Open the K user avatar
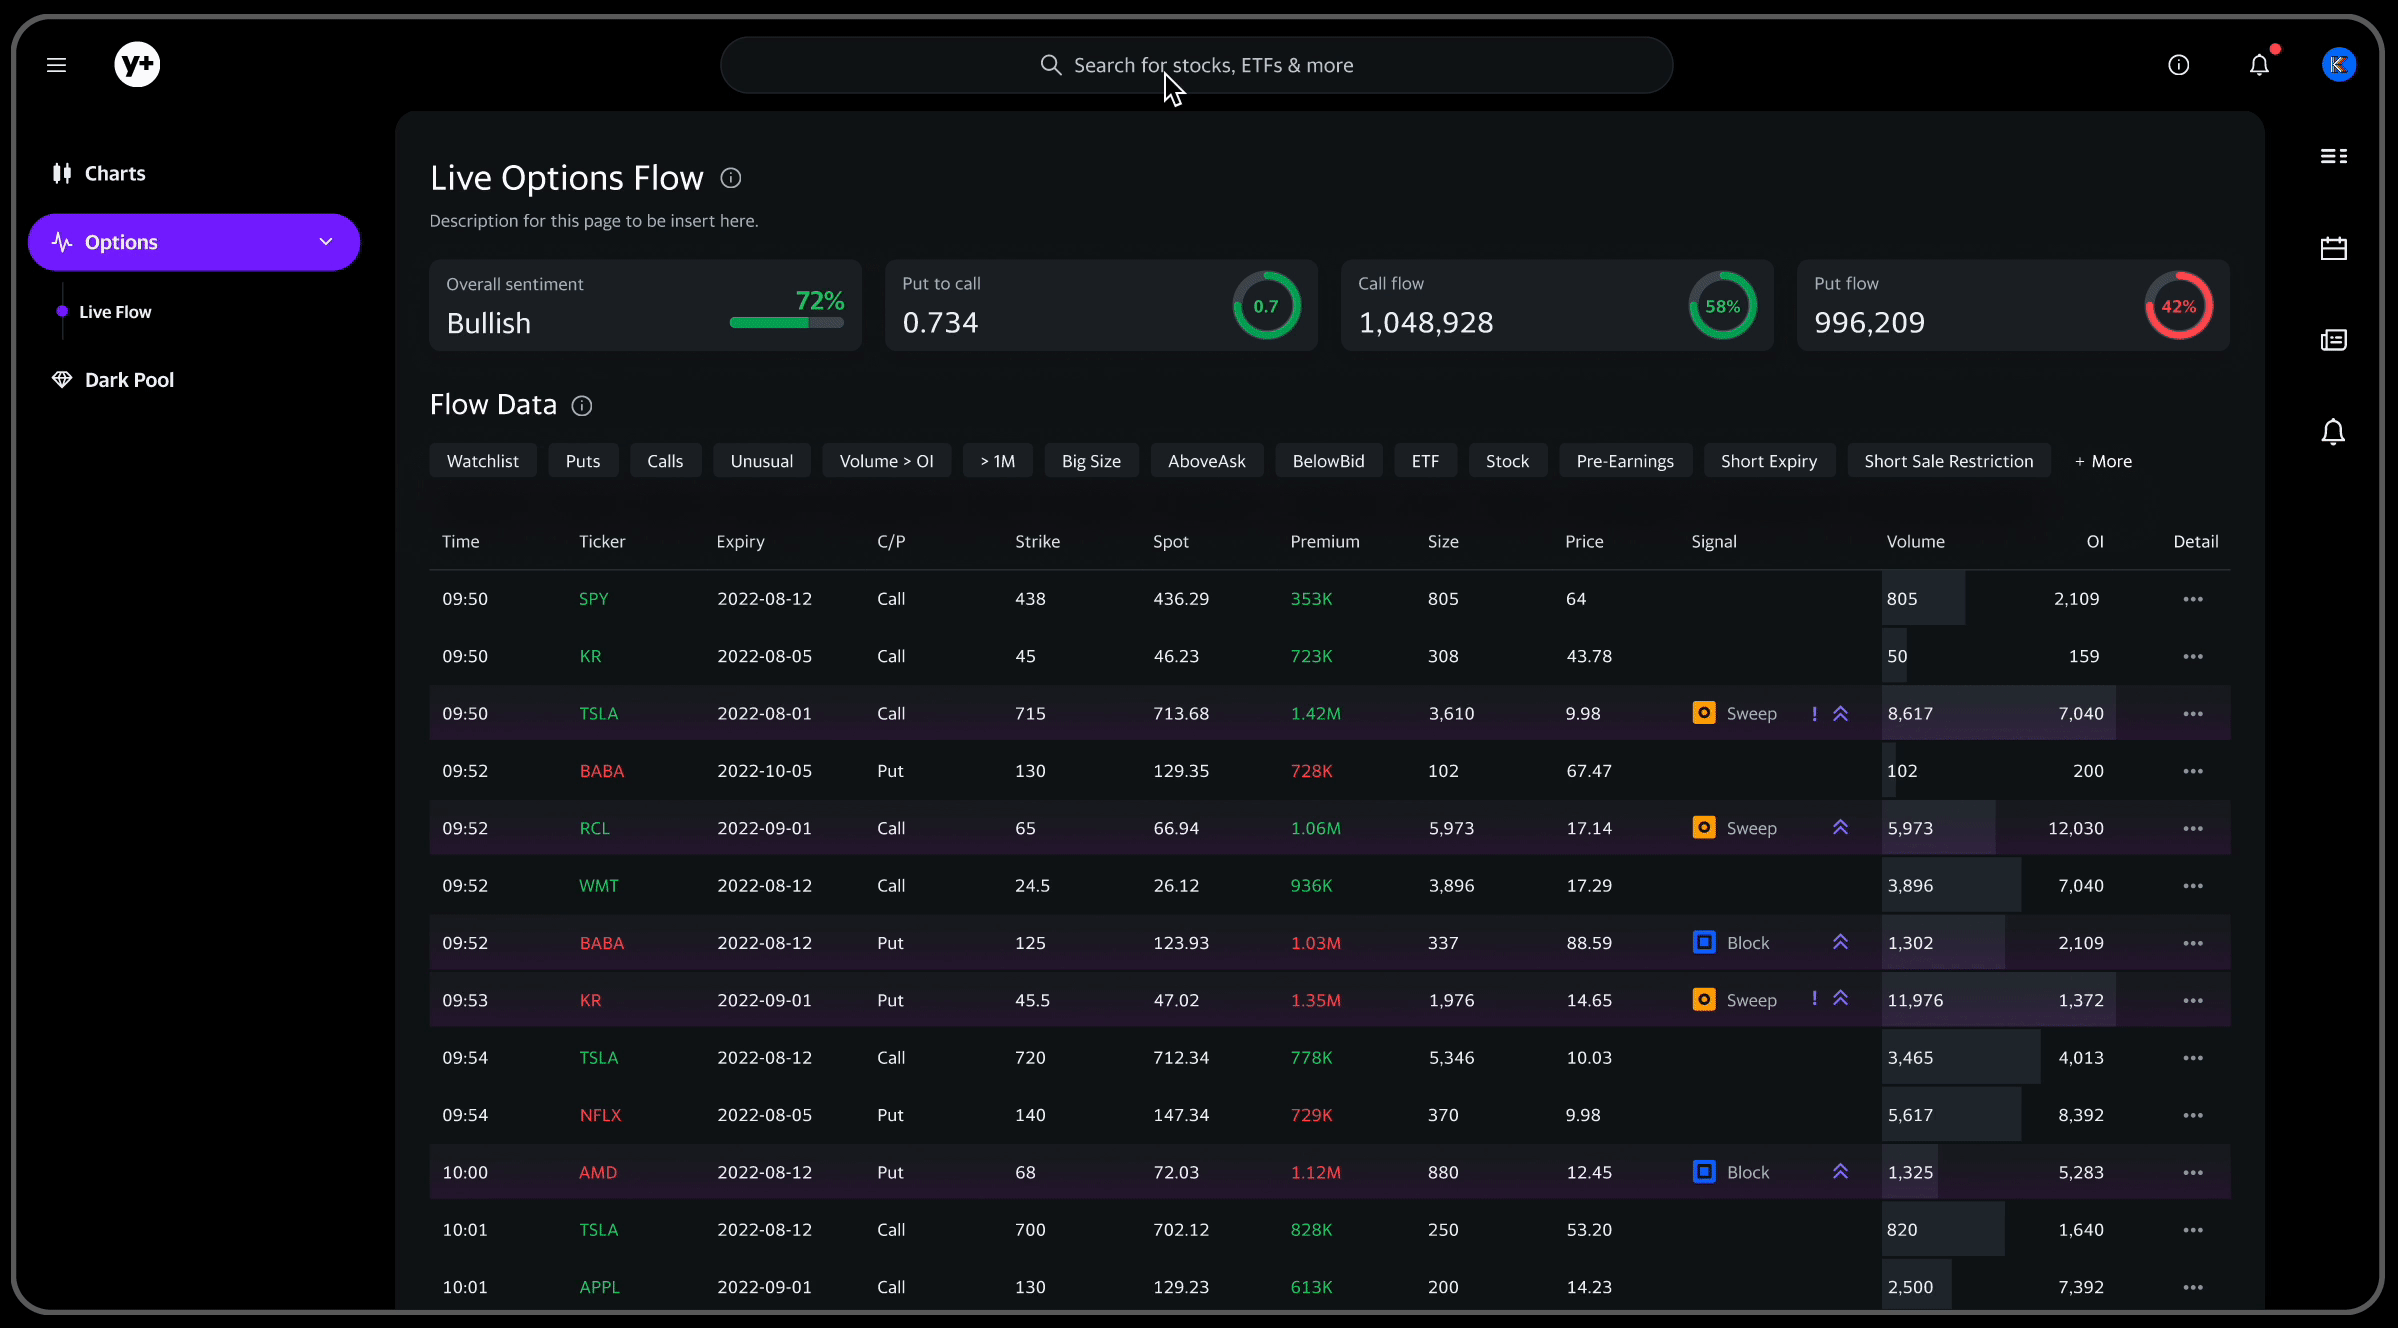The height and width of the screenshot is (1328, 2398). coord(2338,65)
